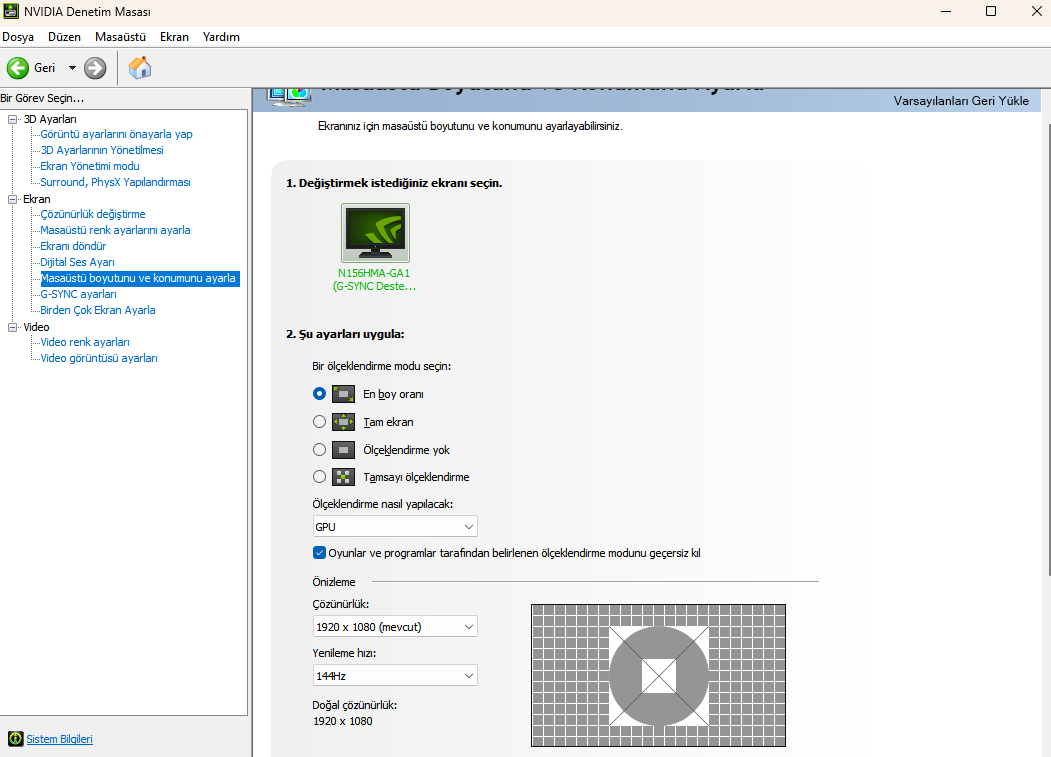Open the Yardım menu
The image size is (1051, 757).
221,37
